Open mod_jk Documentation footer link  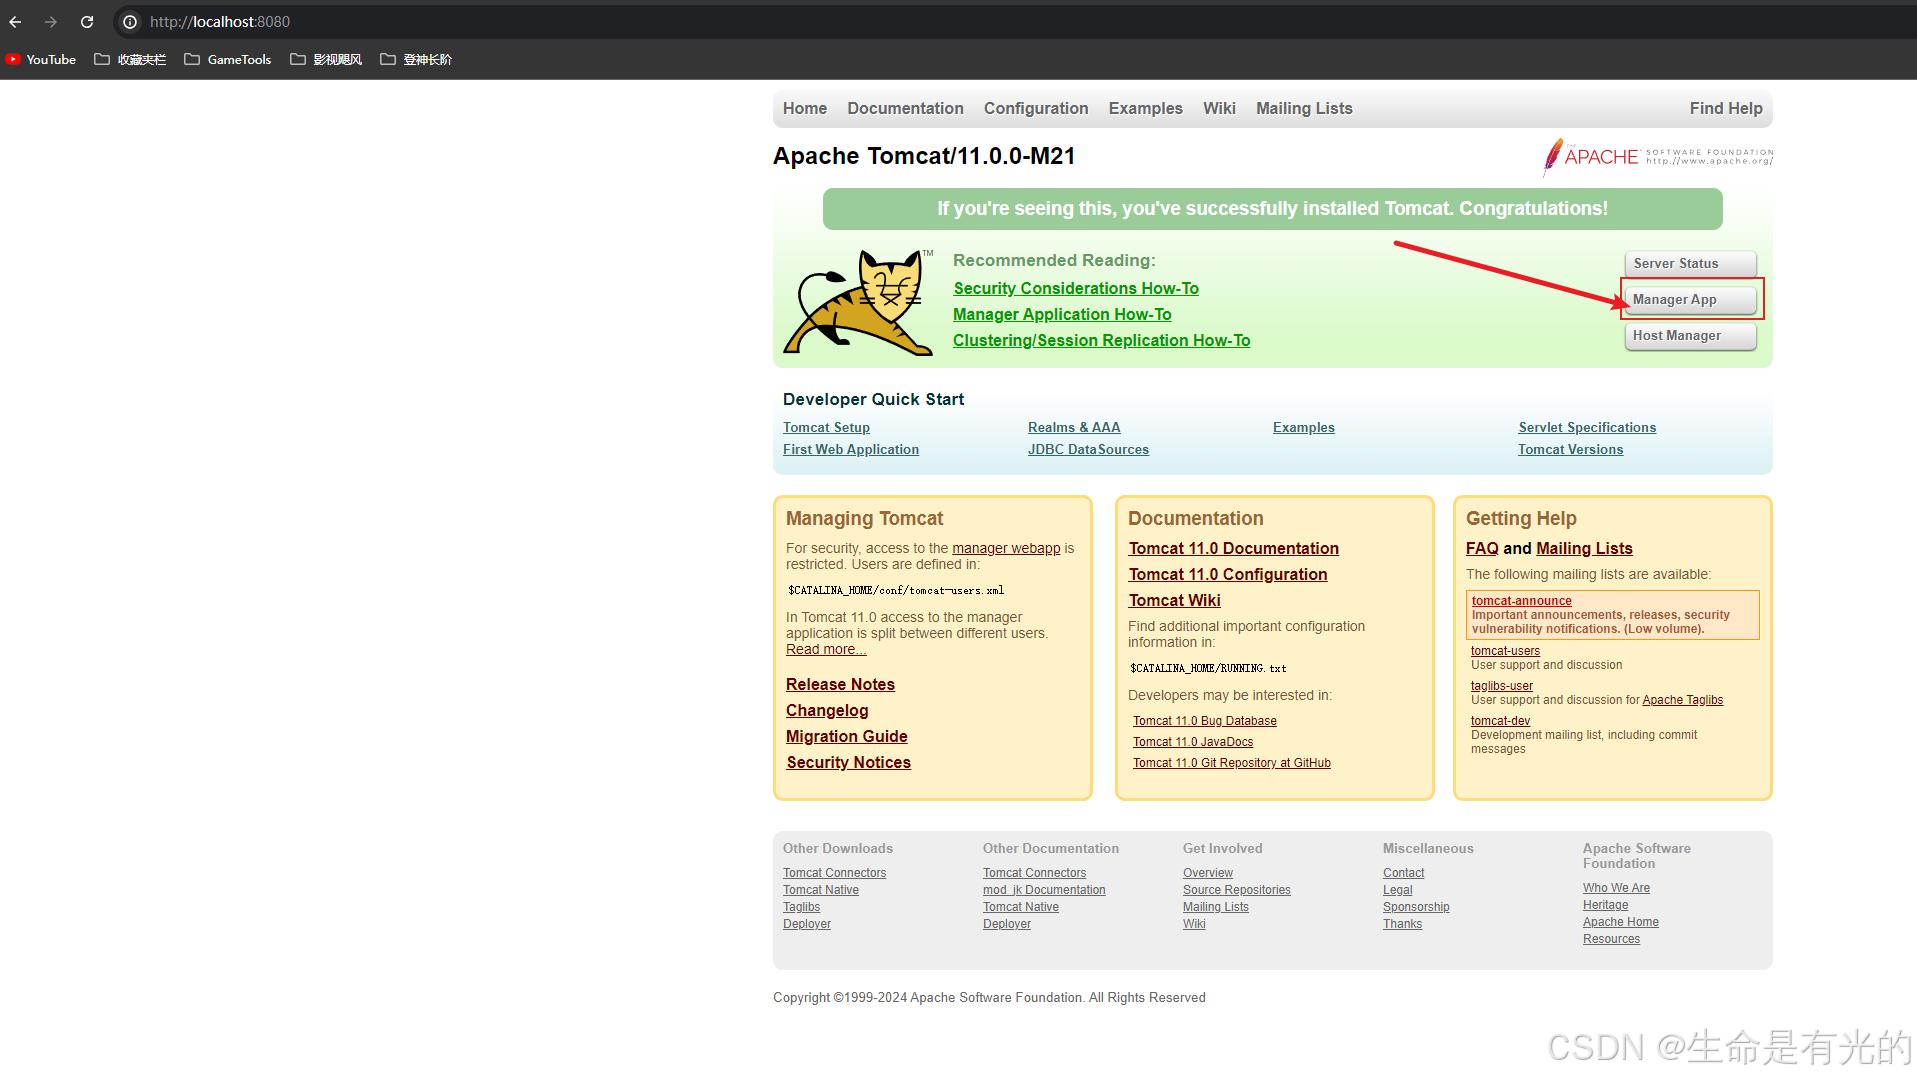pyautogui.click(x=1044, y=890)
